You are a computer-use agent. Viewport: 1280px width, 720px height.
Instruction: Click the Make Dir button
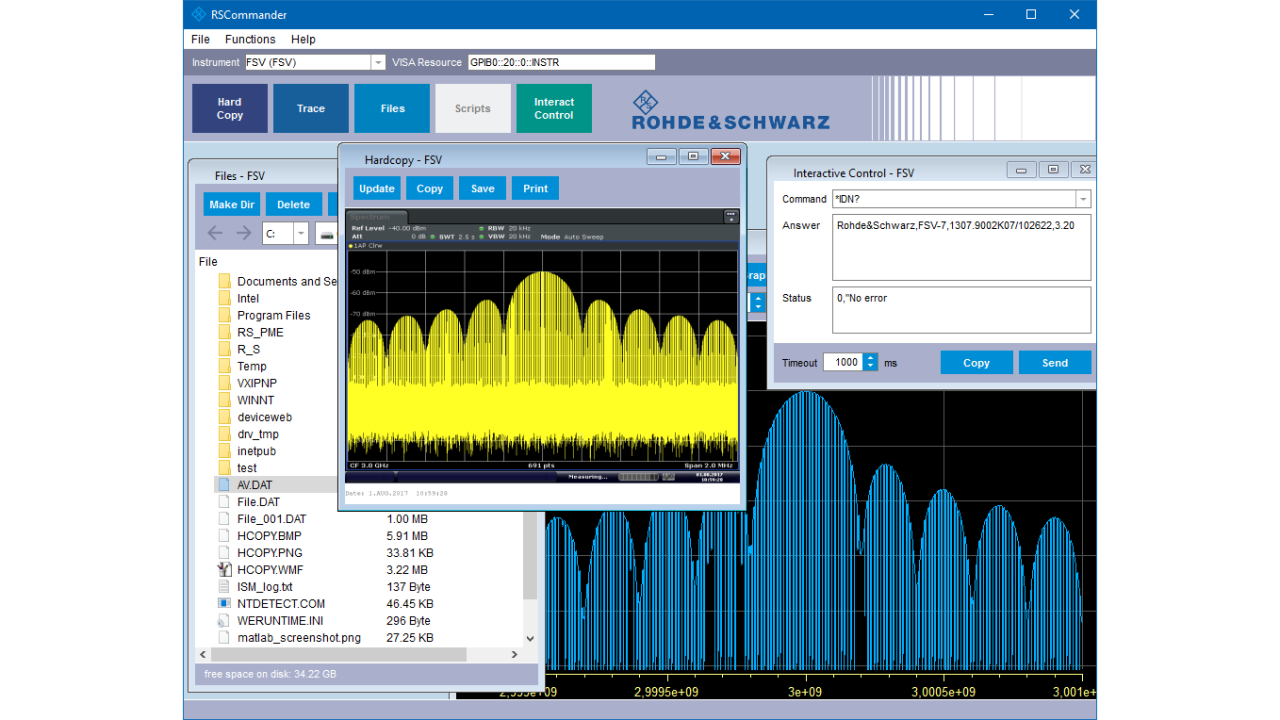231,205
